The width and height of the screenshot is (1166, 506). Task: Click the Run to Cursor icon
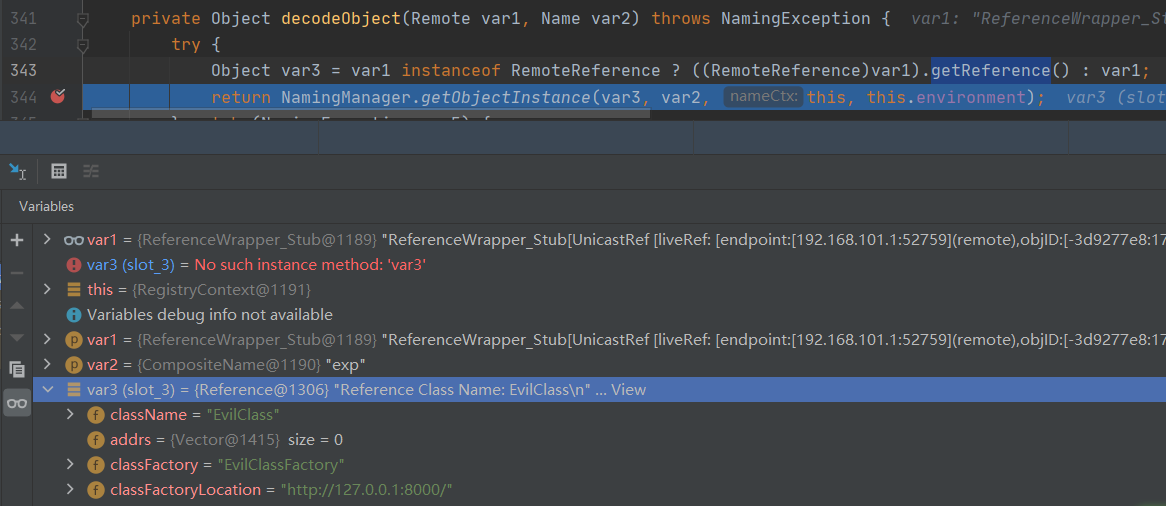(17, 171)
